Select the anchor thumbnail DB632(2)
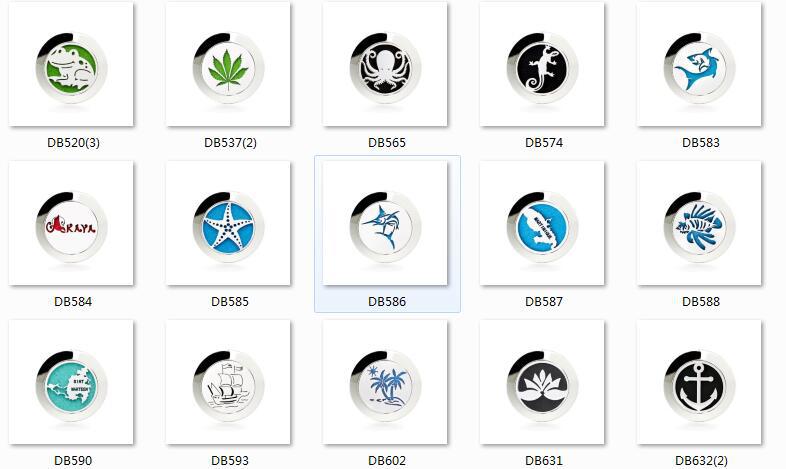 point(699,382)
